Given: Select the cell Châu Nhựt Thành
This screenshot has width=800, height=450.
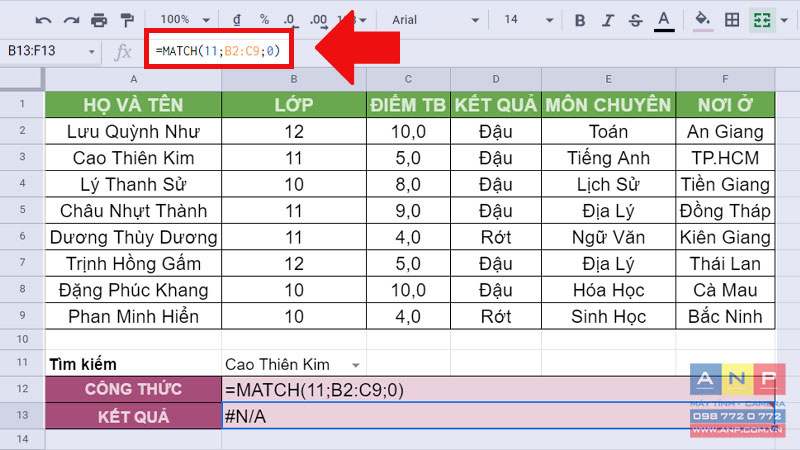Looking at the screenshot, I should pos(133,211).
